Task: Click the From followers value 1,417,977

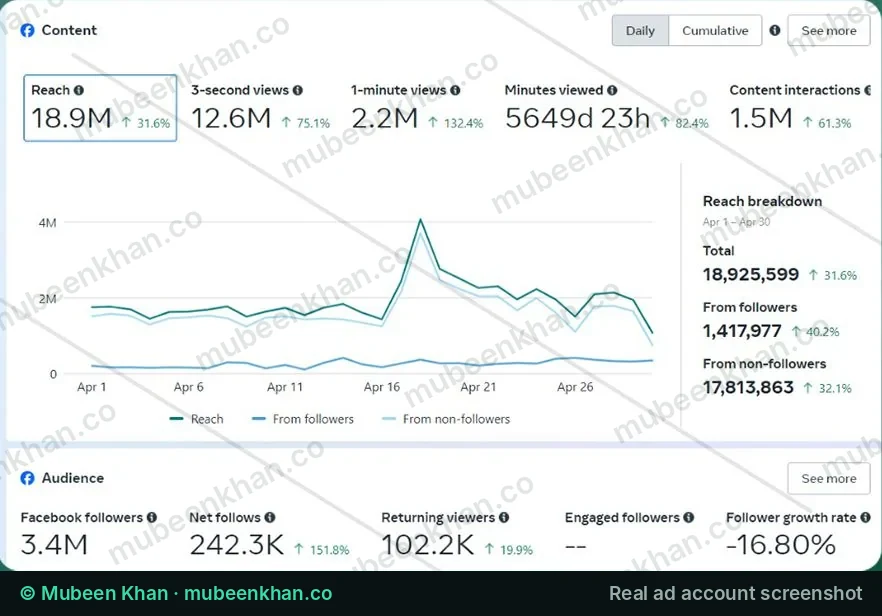Action: pos(742,331)
